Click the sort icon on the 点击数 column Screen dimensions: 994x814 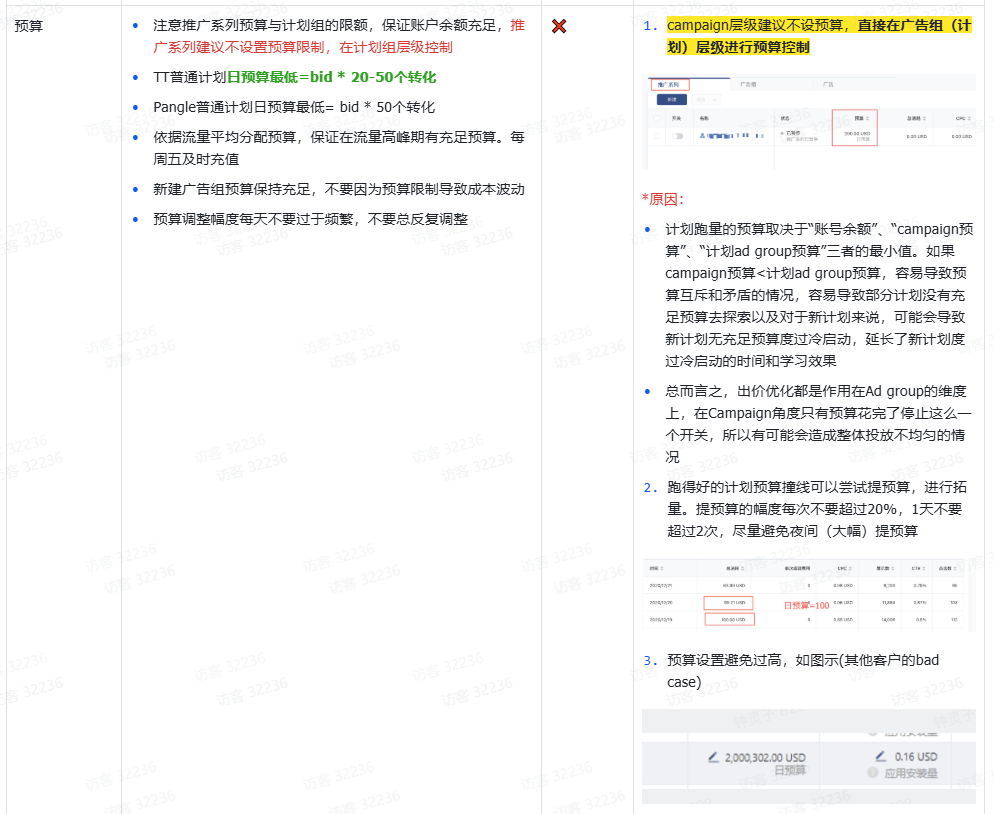click(x=954, y=568)
